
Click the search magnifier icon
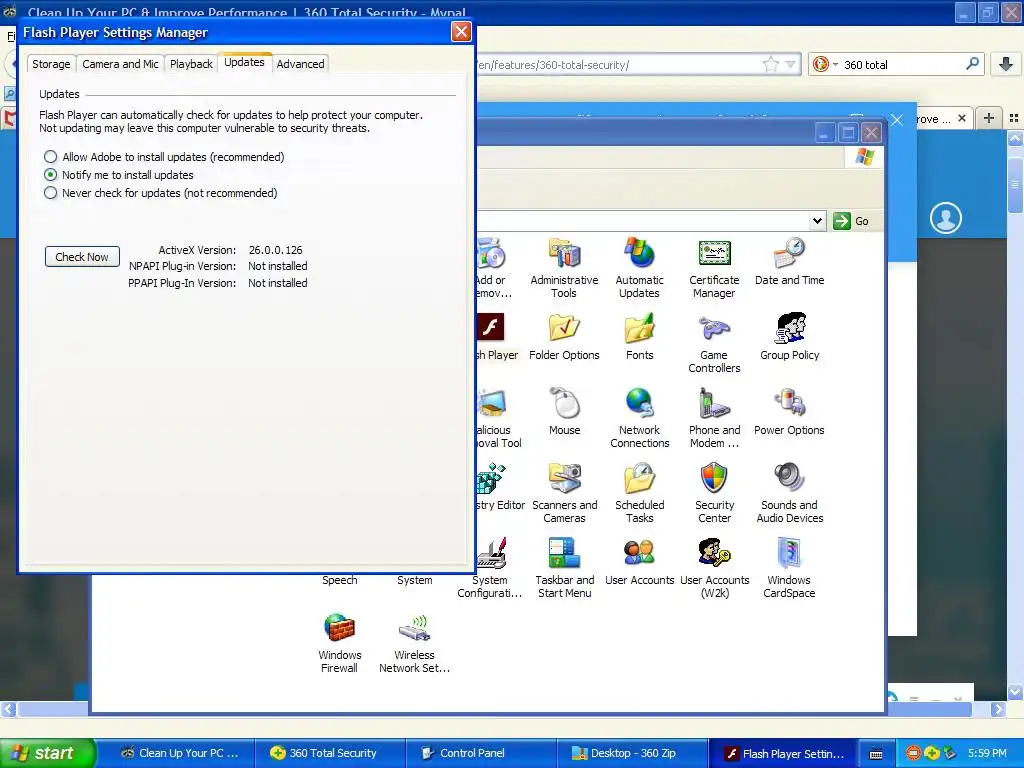click(972, 64)
